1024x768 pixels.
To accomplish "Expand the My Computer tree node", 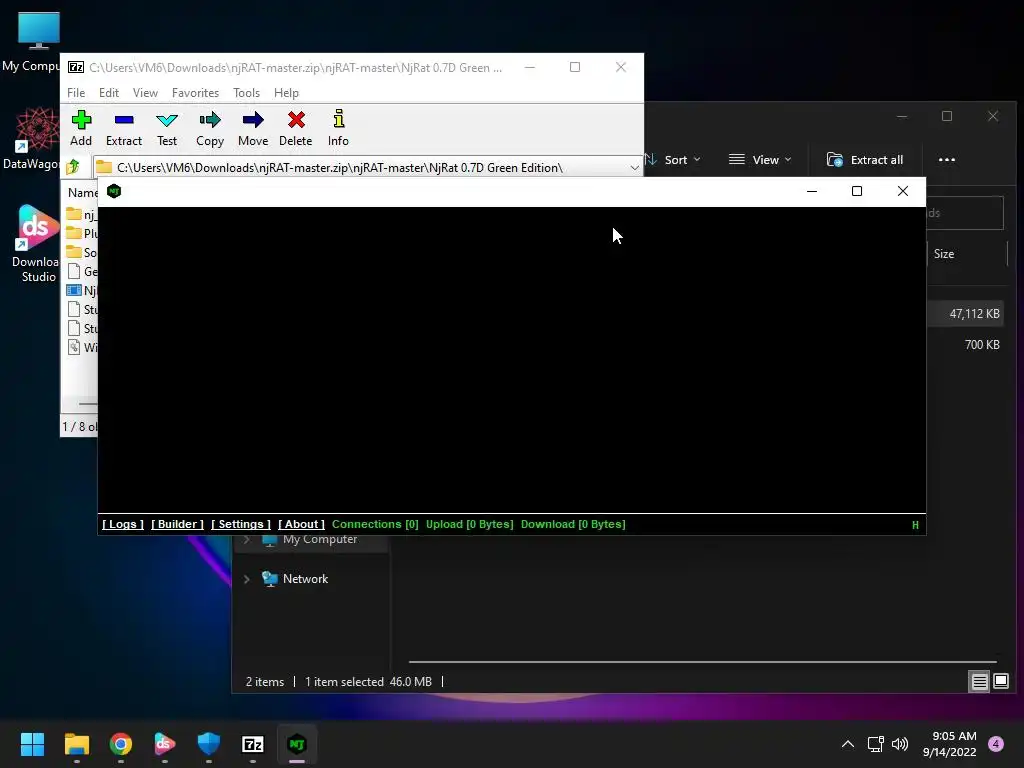I will click(247, 539).
